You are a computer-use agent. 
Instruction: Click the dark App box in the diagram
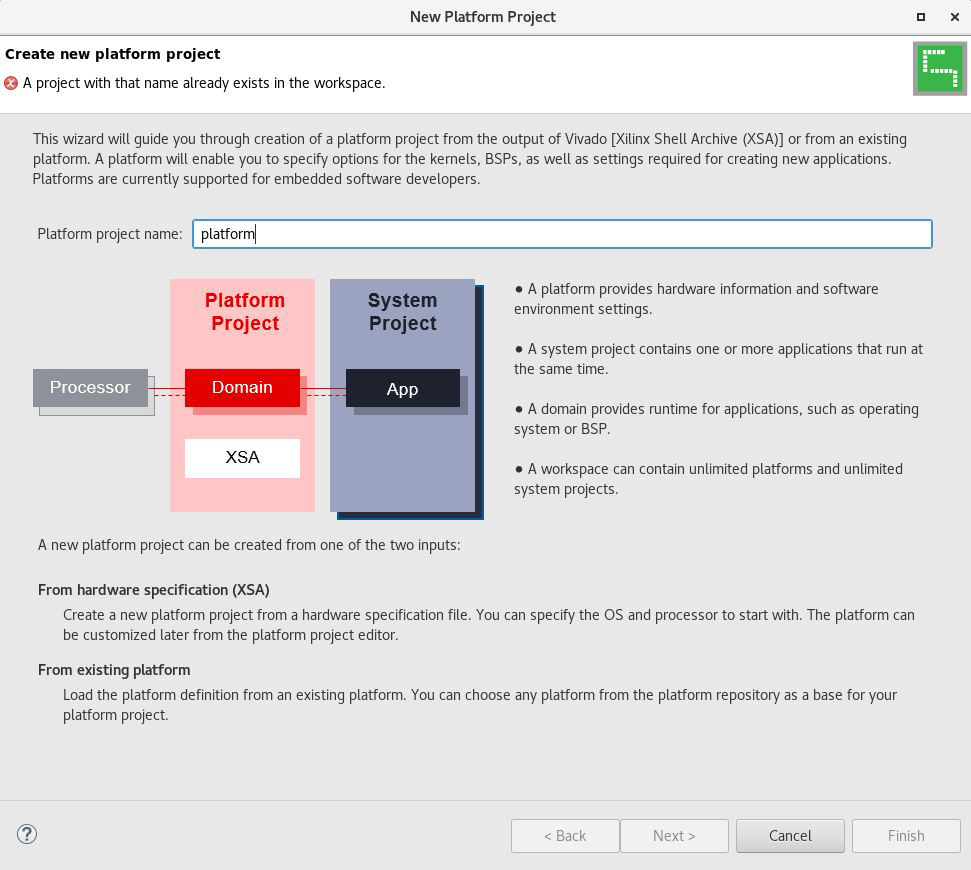tap(403, 389)
